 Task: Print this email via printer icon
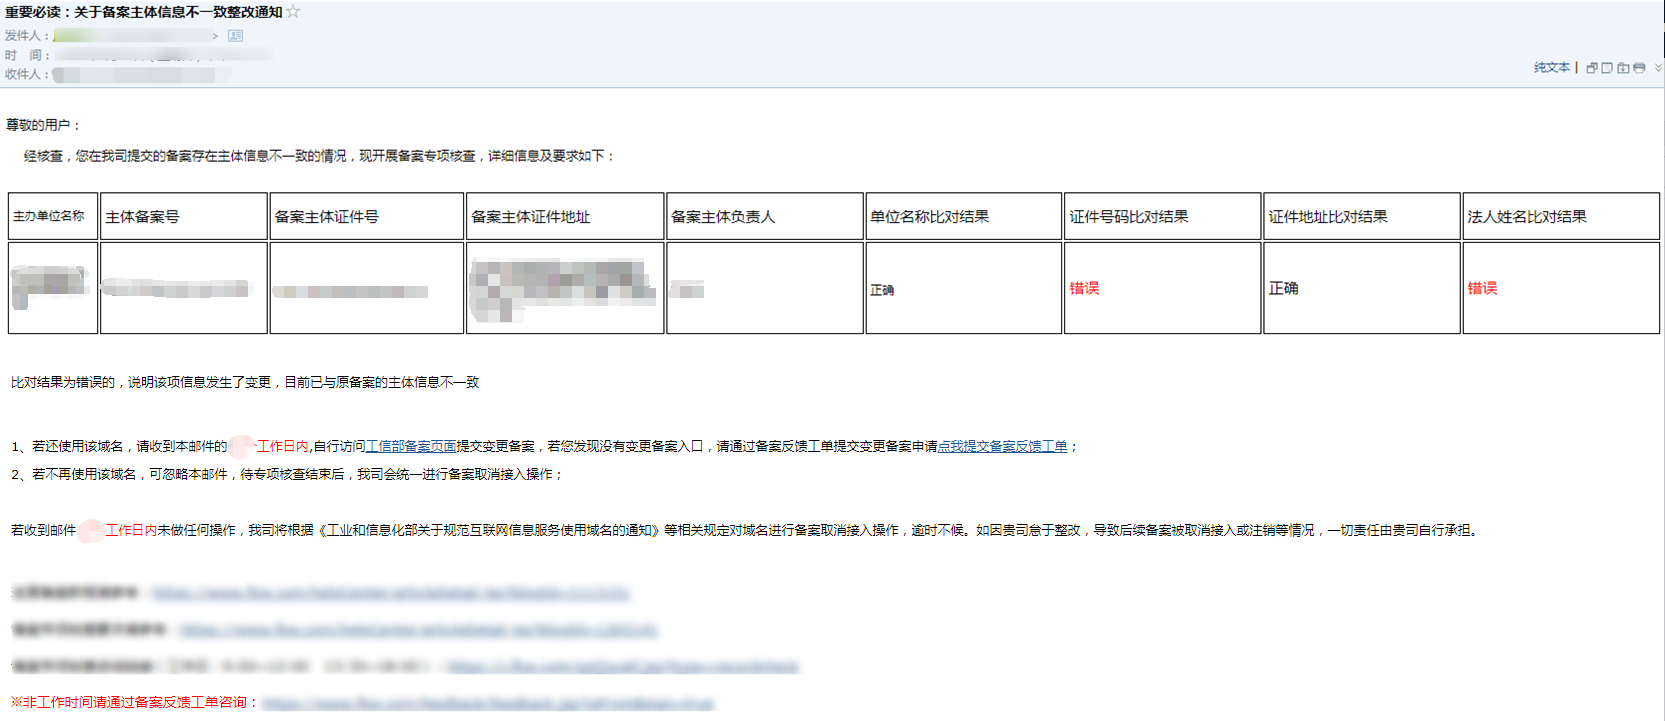pyautogui.click(x=1639, y=68)
